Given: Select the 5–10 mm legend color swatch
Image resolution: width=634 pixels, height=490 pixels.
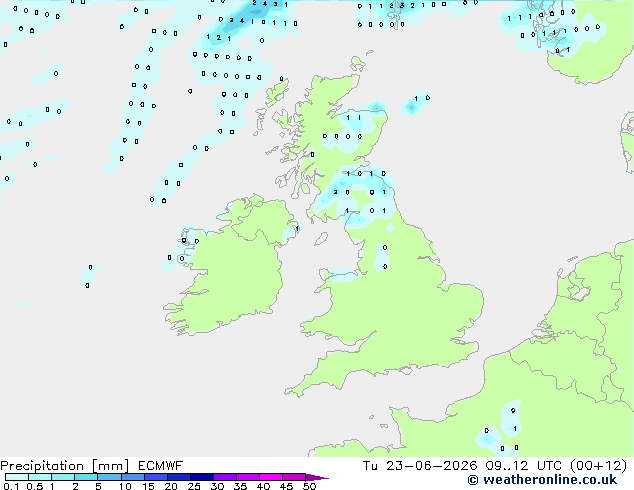Looking at the screenshot, I should (109, 477).
